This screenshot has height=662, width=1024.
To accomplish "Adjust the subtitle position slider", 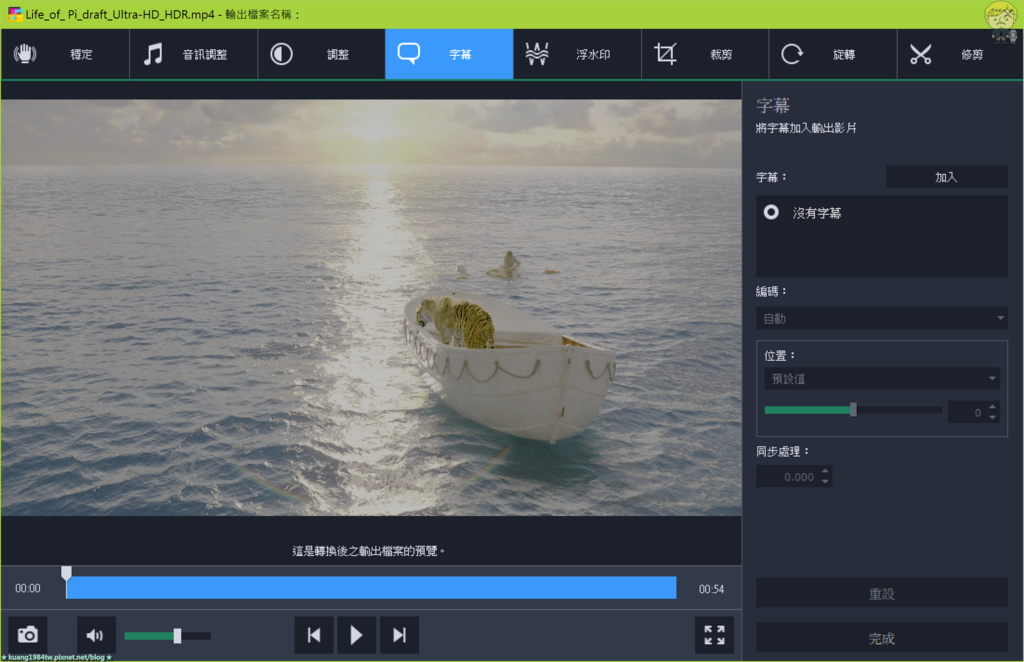I will click(x=853, y=410).
